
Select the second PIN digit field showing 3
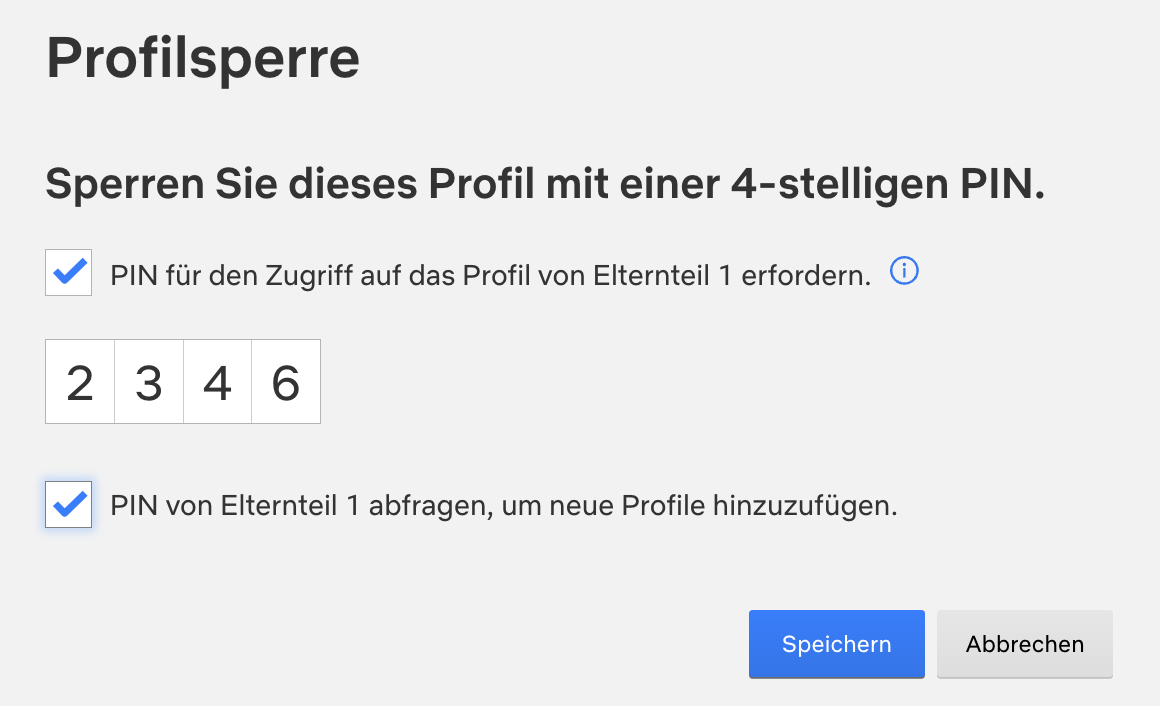149,382
